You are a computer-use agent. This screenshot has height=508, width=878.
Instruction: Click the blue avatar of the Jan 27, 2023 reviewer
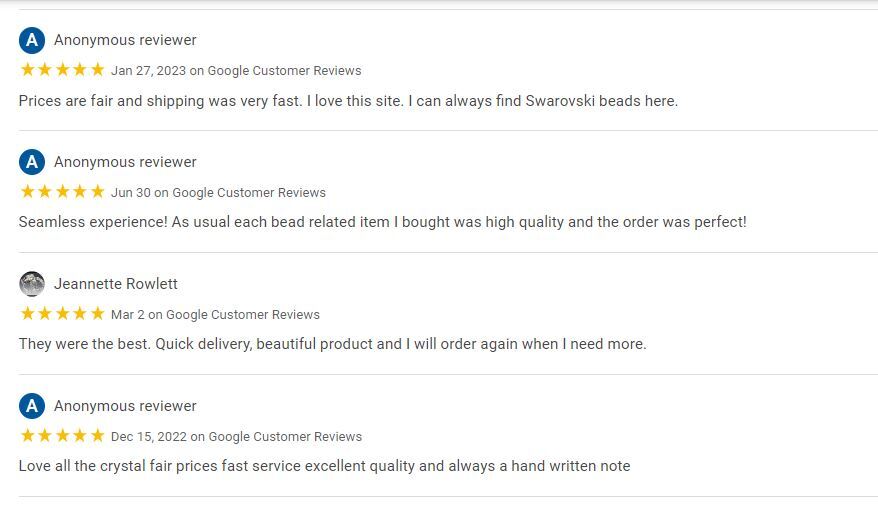pyautogui.click(x=32, y=40)
